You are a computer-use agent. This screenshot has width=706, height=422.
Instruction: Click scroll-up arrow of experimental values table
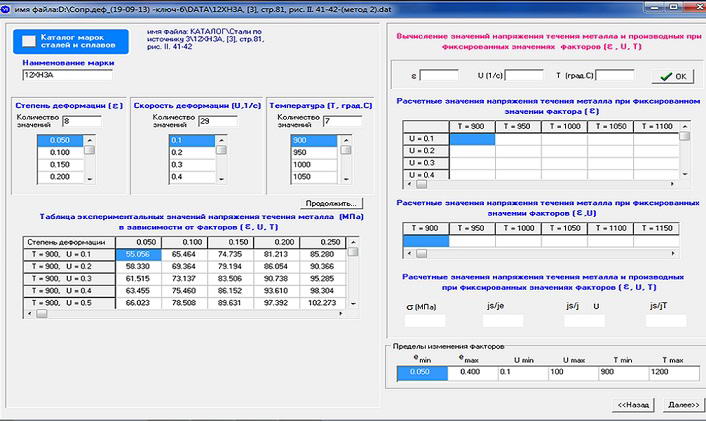point(353,242)
